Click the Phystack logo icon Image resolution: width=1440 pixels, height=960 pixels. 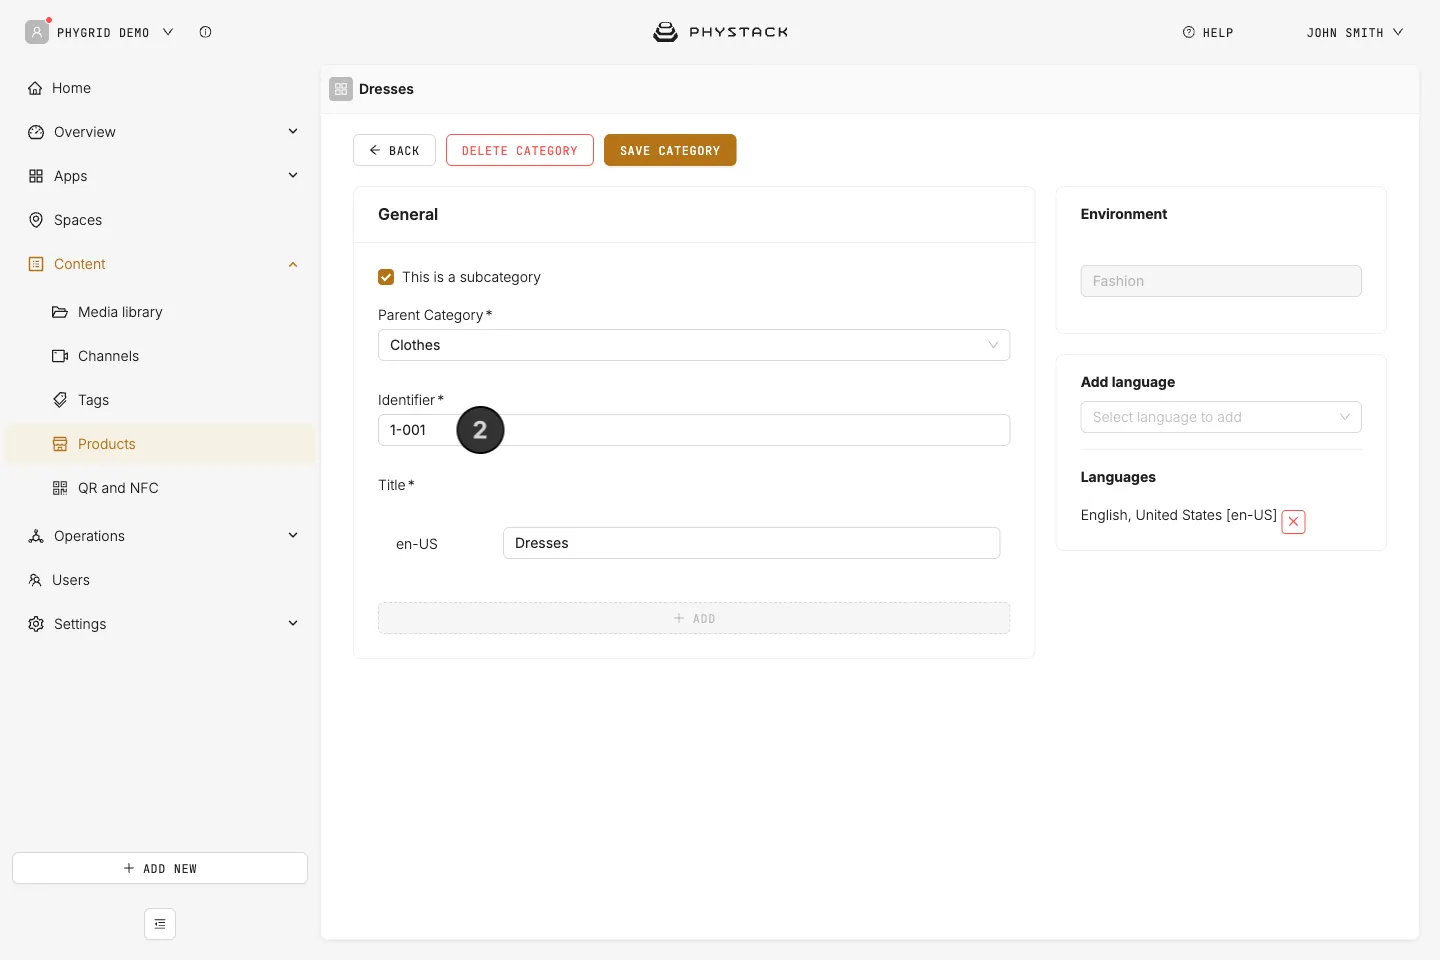click(665, 32)
